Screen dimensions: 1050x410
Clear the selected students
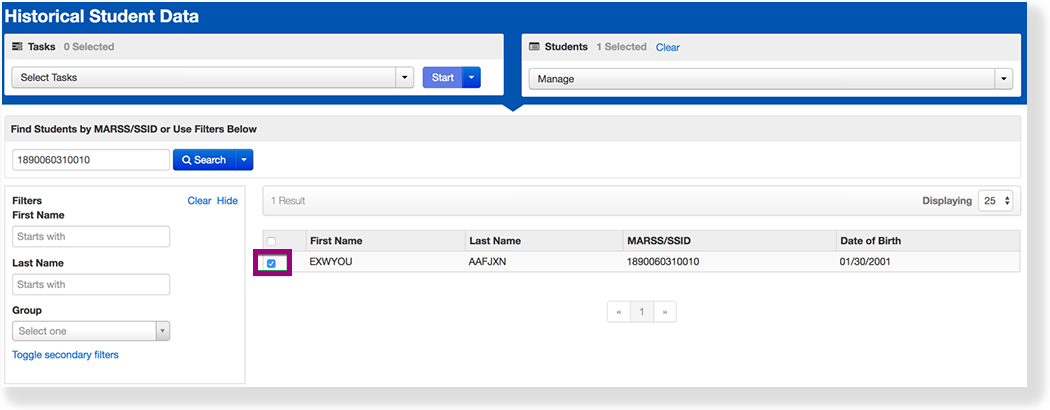point(667,47)
